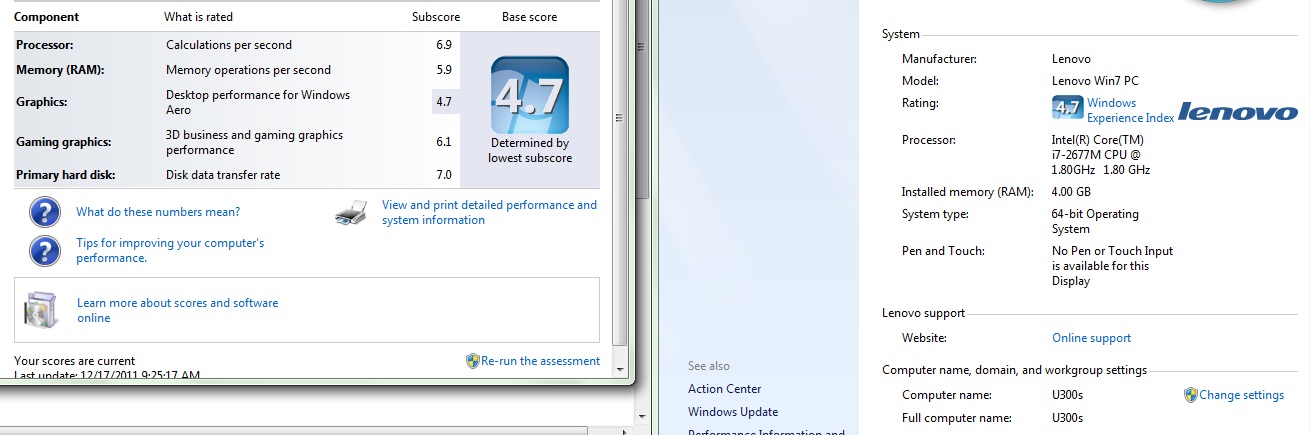Image resolution: width=1310 pixels, height=435 pixels.
Task: Click 'Change settings' for computer name
Action: click(x=1241, y=395)
